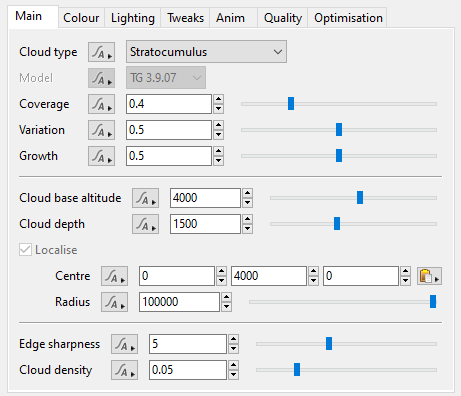461x396 pixels.
Task: Click the Radius field 100000
Action: [x=179, y=302]
